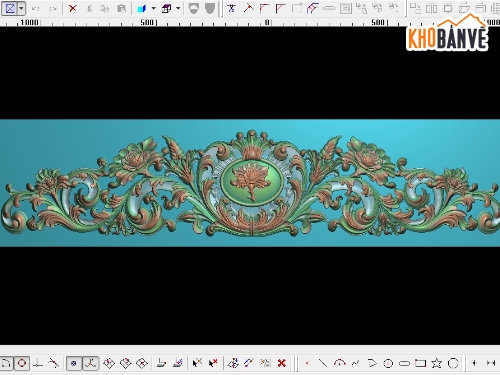
Task: Click the undo arrow icon
Action: pyautogui.click(x=35, y=9)
